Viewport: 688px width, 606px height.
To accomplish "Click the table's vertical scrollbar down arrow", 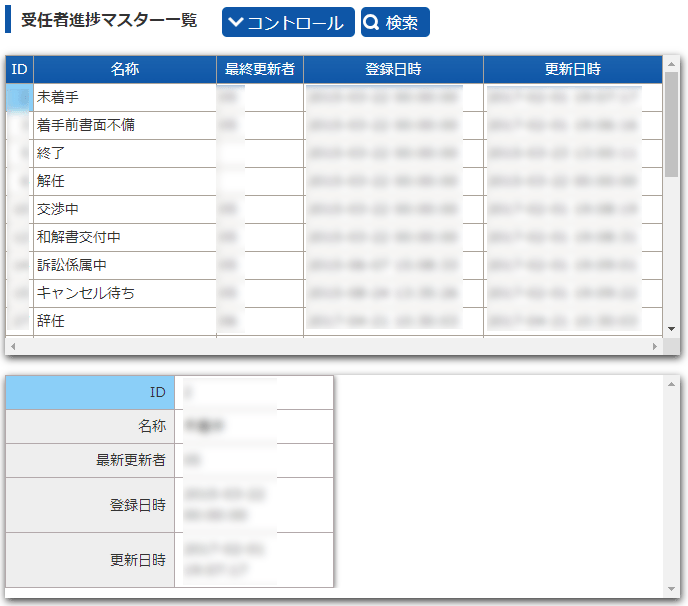I will point(671,328).
